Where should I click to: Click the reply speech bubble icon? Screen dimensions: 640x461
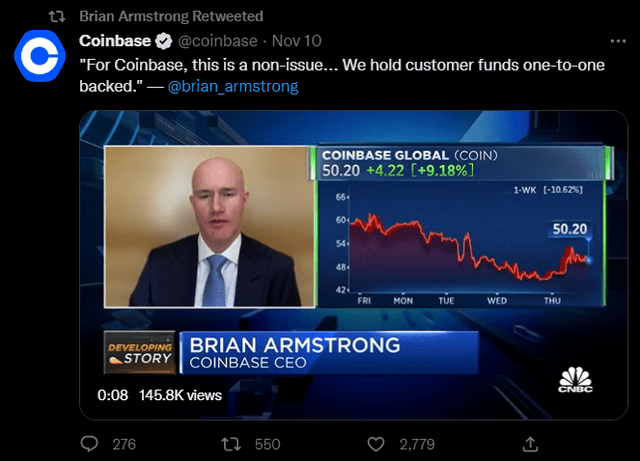tap(89, 444)
